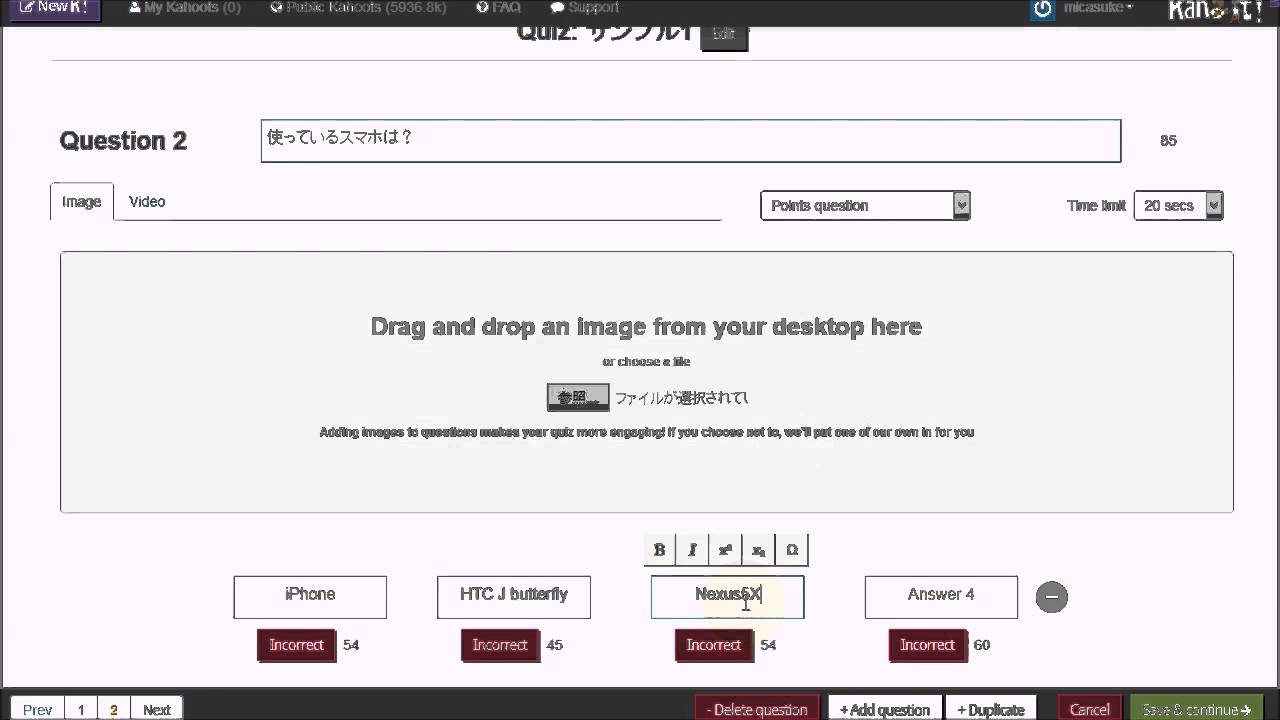Screen dimensions: 1280x720
Task: Go to the next question with Next
Action: [x=157, y=709]
